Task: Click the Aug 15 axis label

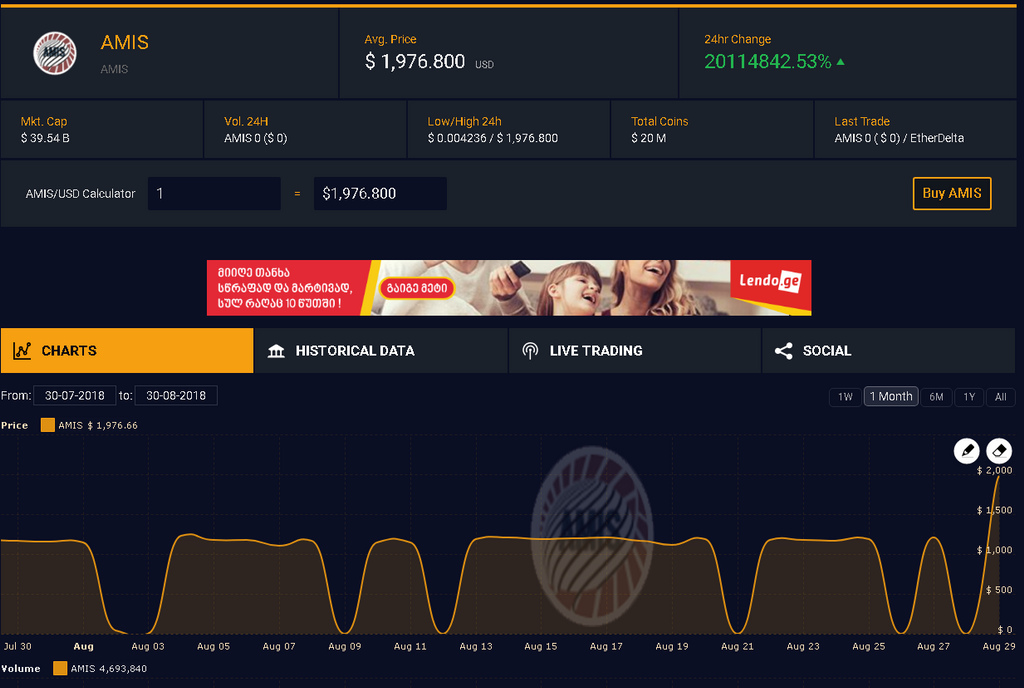Action: pos(541,646)
